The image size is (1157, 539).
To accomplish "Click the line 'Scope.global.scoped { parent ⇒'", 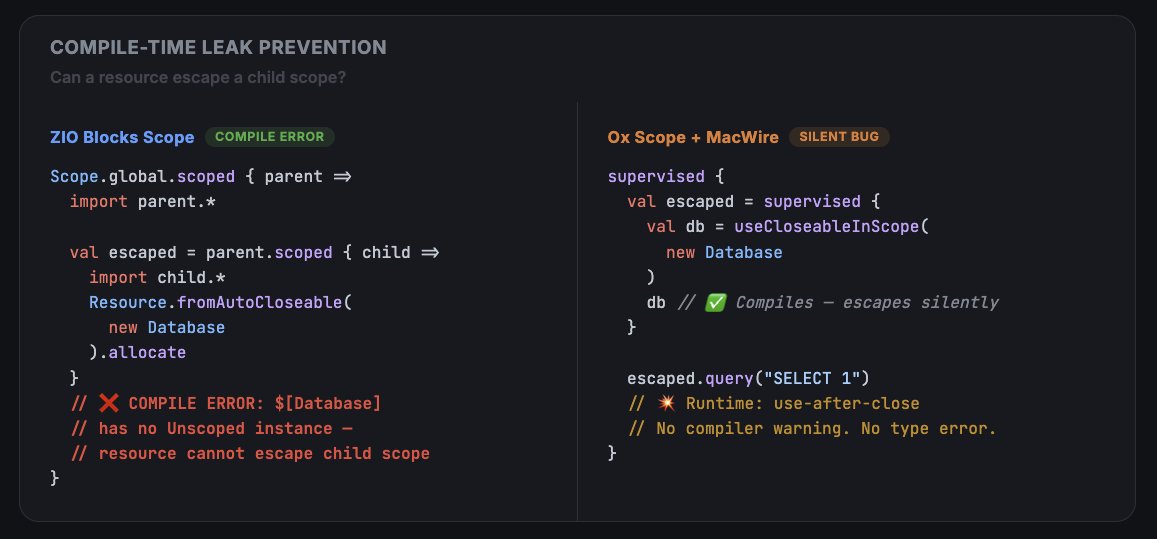I will pos(201,177).
